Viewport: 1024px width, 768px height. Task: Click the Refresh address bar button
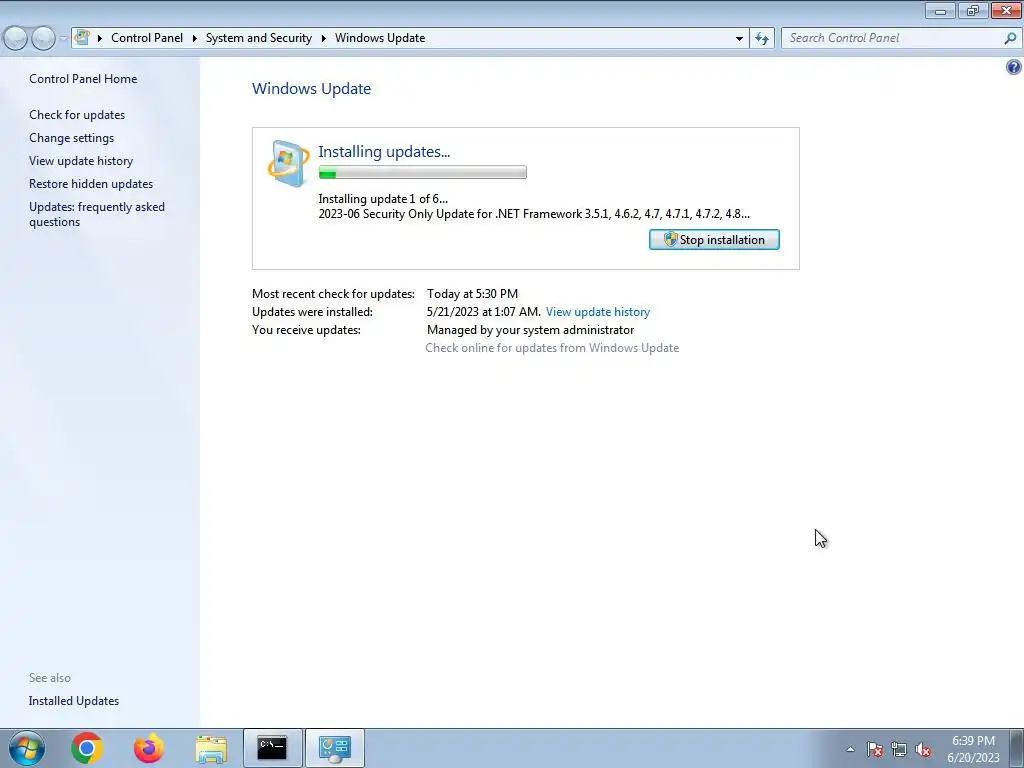pyautogui.click(x=761, y=38)
